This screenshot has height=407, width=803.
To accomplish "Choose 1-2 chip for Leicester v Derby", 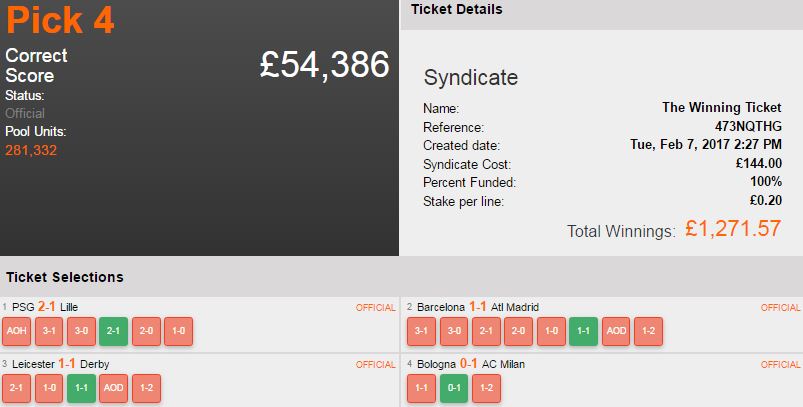I will [145, 388].
